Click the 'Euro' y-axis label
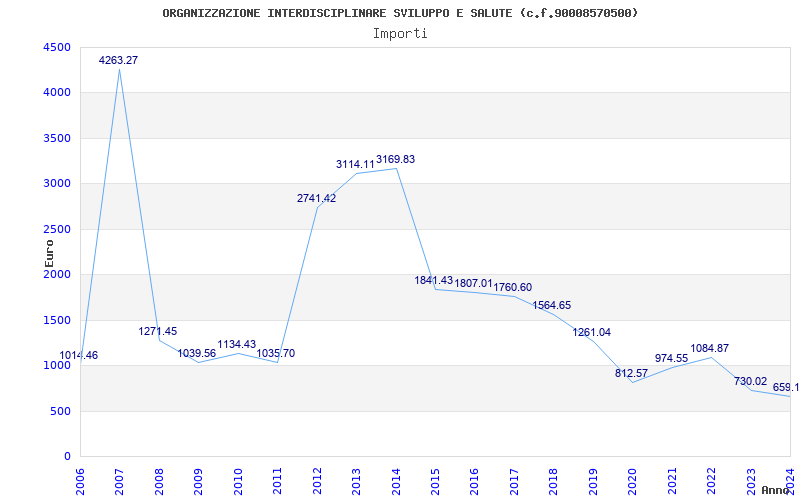The height and width of the screenshot is (500, 800). [49, 254]
